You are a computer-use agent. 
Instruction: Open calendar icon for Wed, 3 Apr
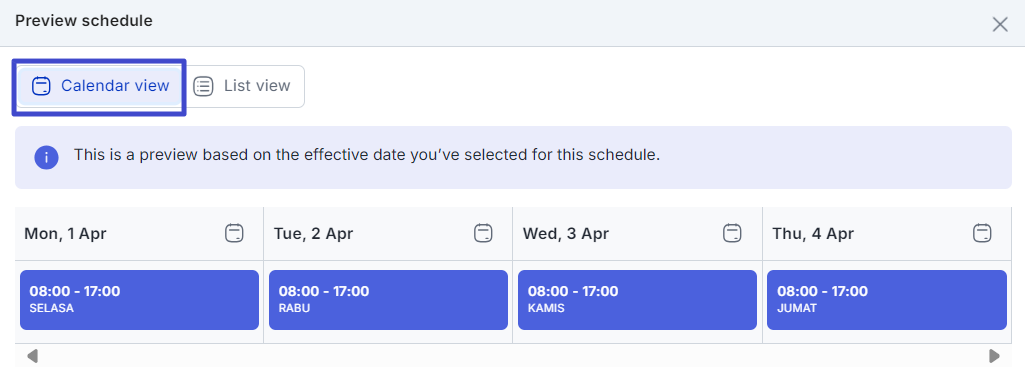tap(733, 233)
